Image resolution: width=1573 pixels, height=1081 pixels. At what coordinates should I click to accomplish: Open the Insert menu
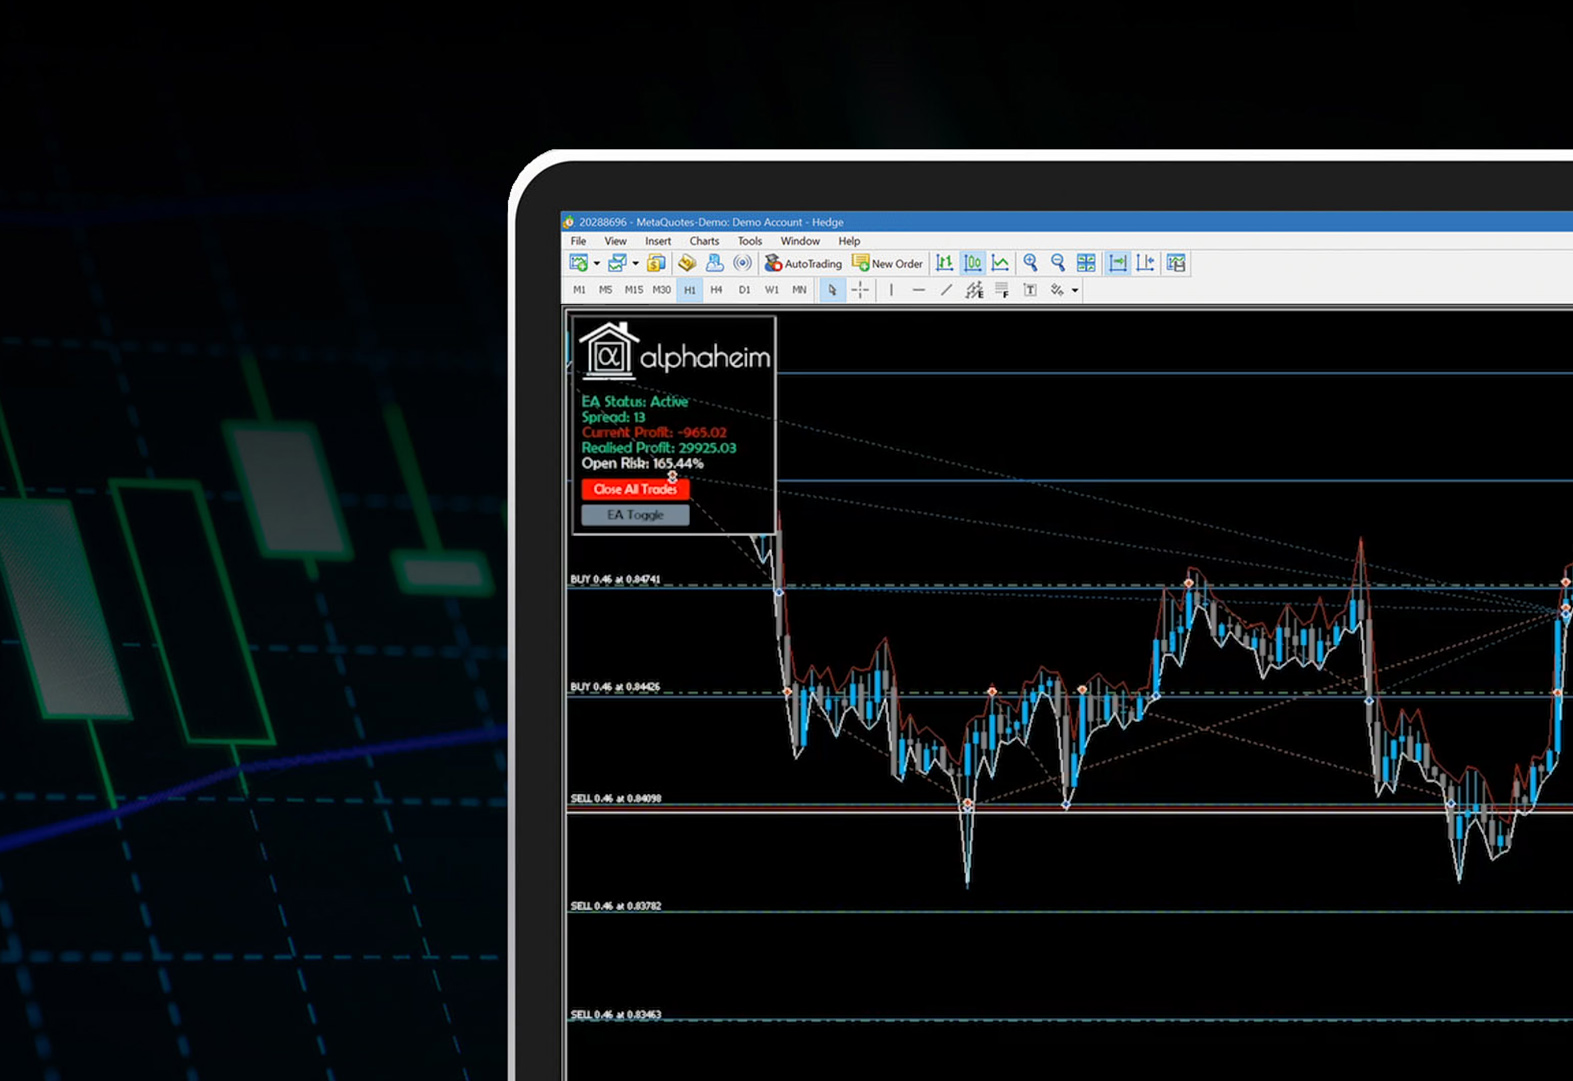[658, 241]
